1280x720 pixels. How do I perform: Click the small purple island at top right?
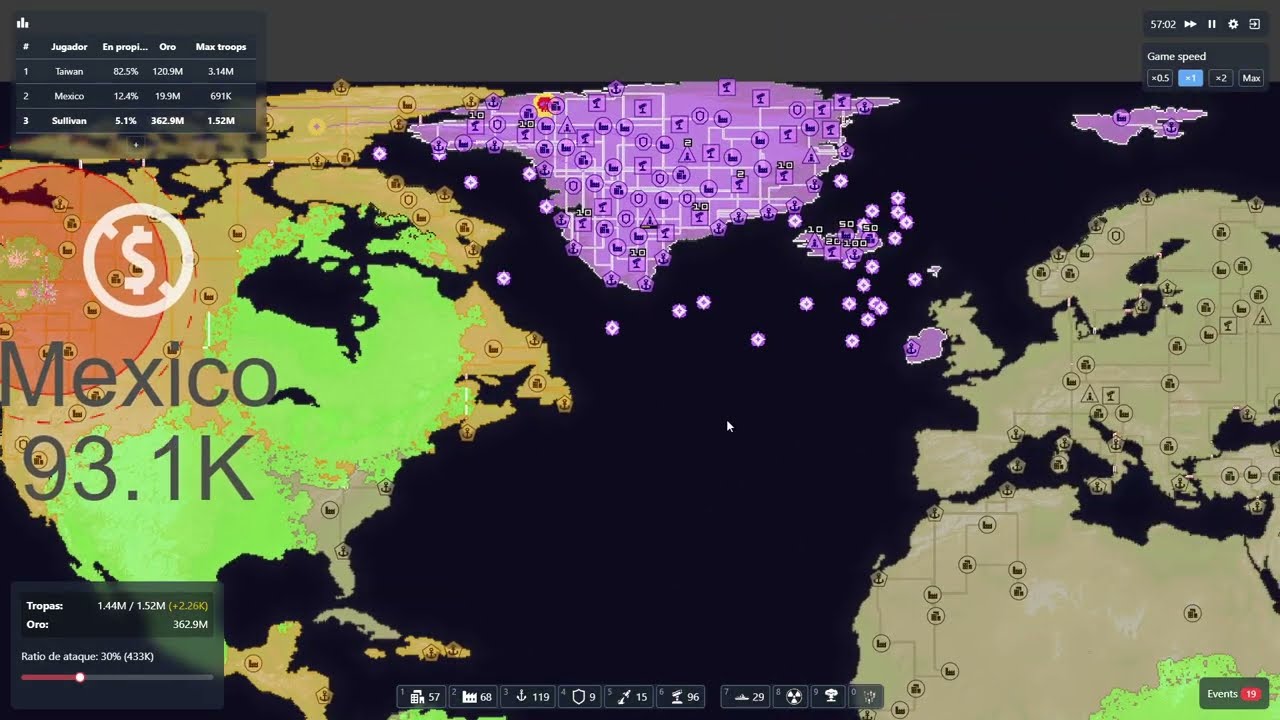click(1139, 122)
